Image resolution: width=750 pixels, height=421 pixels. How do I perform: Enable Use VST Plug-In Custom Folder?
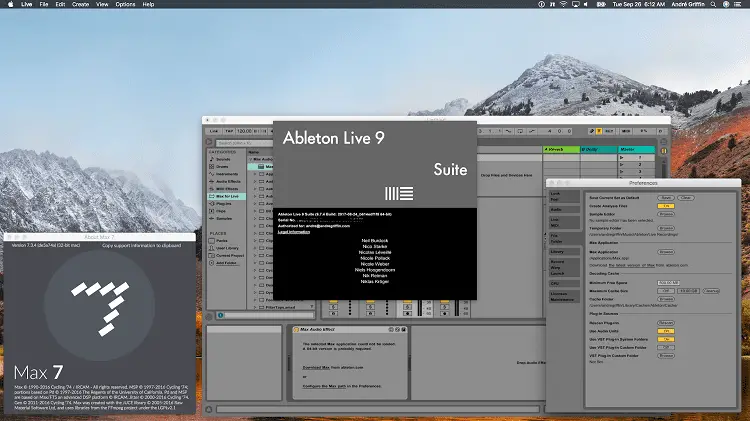coord(665,347)
